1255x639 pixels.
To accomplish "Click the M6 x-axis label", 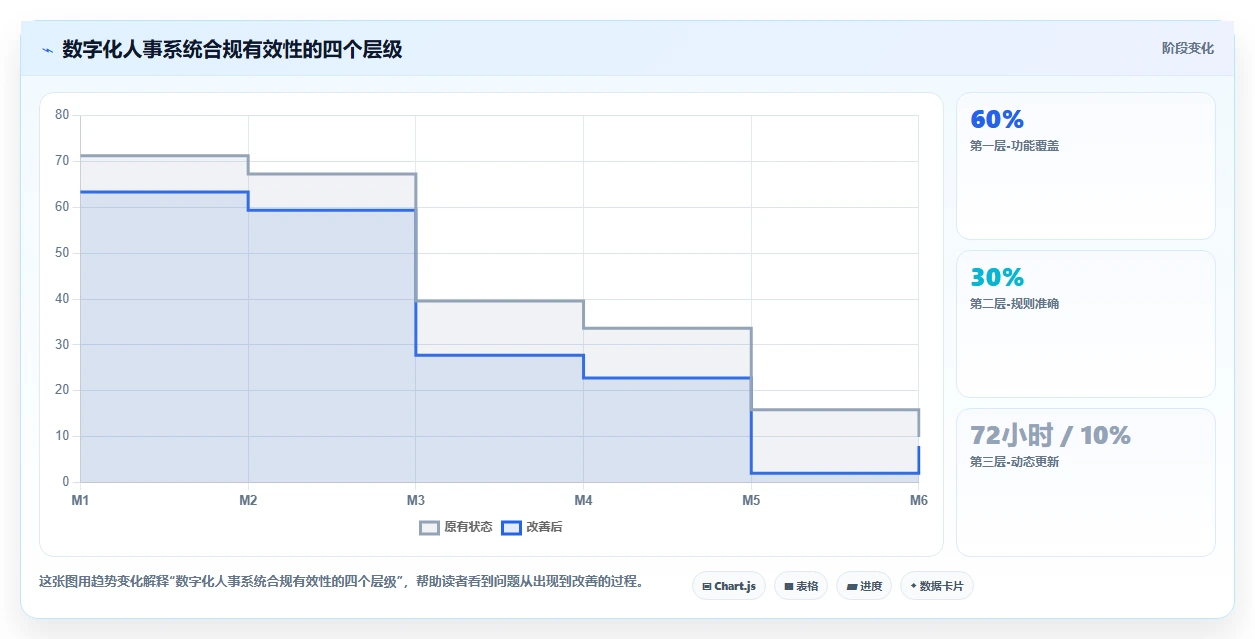I will coord(918,500).
